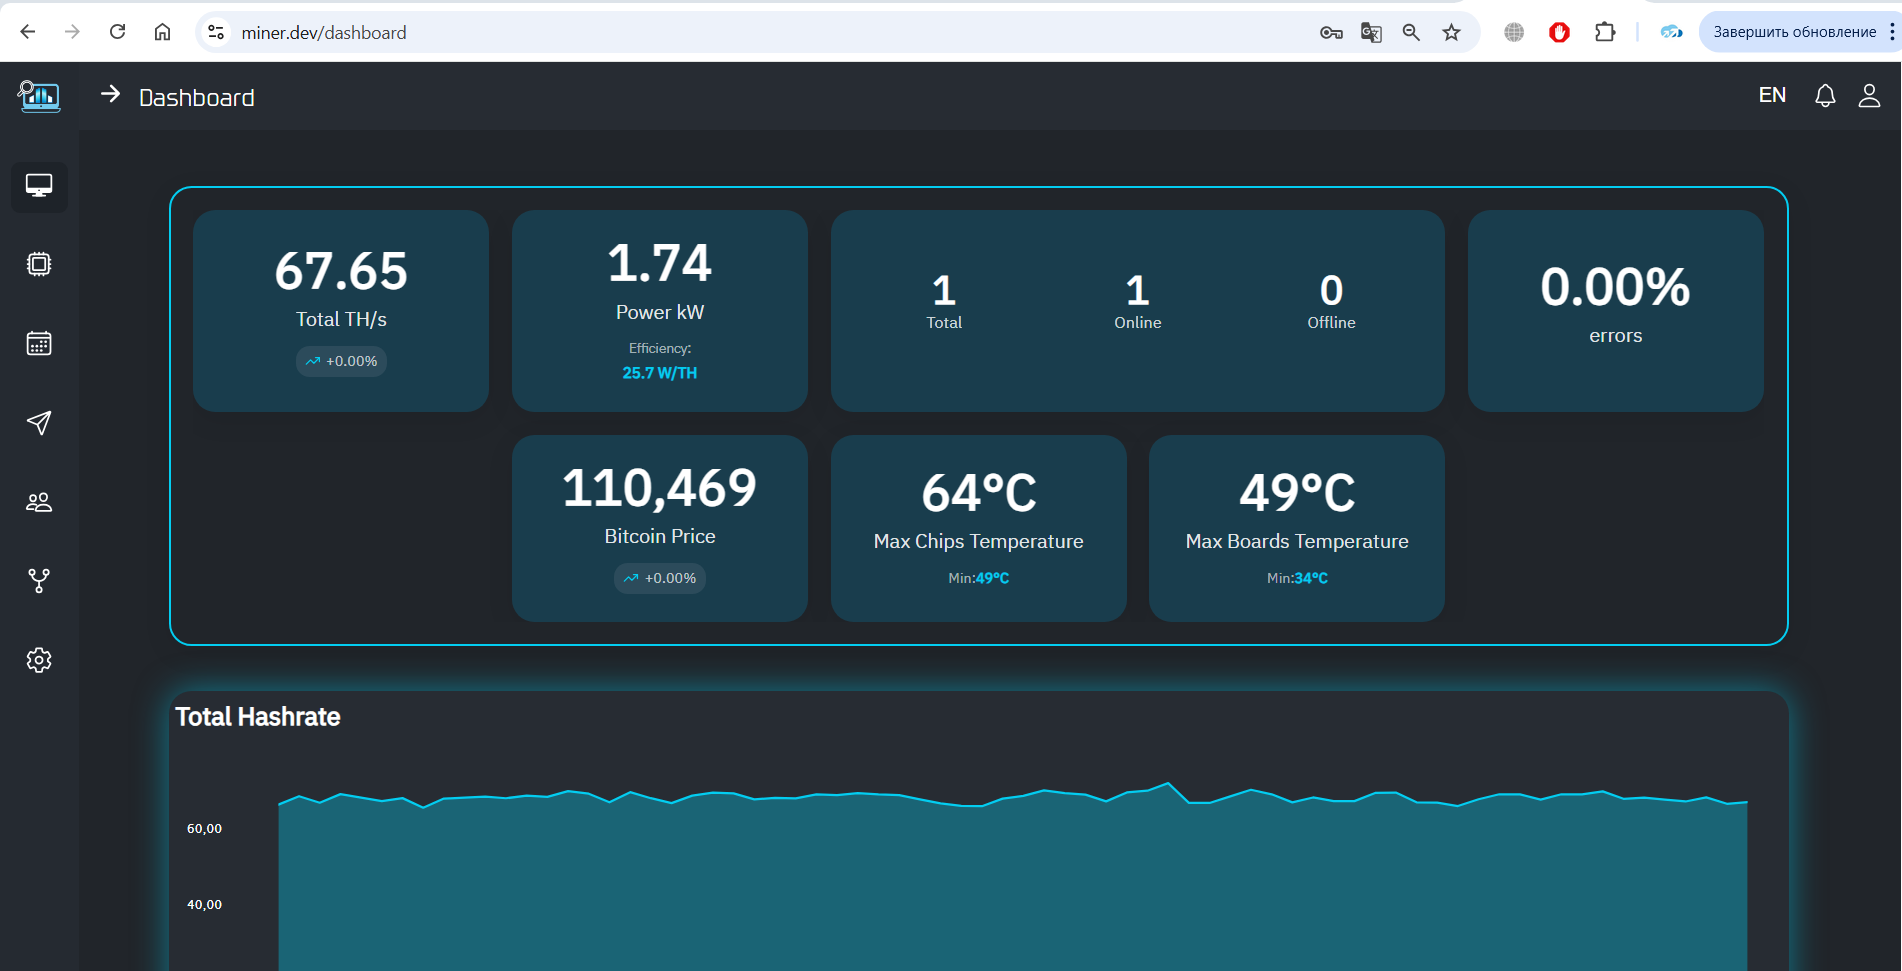Click the branch fork sidebar icon
1902x971 pixels.
pyautogui.click(x=39, y=581)
